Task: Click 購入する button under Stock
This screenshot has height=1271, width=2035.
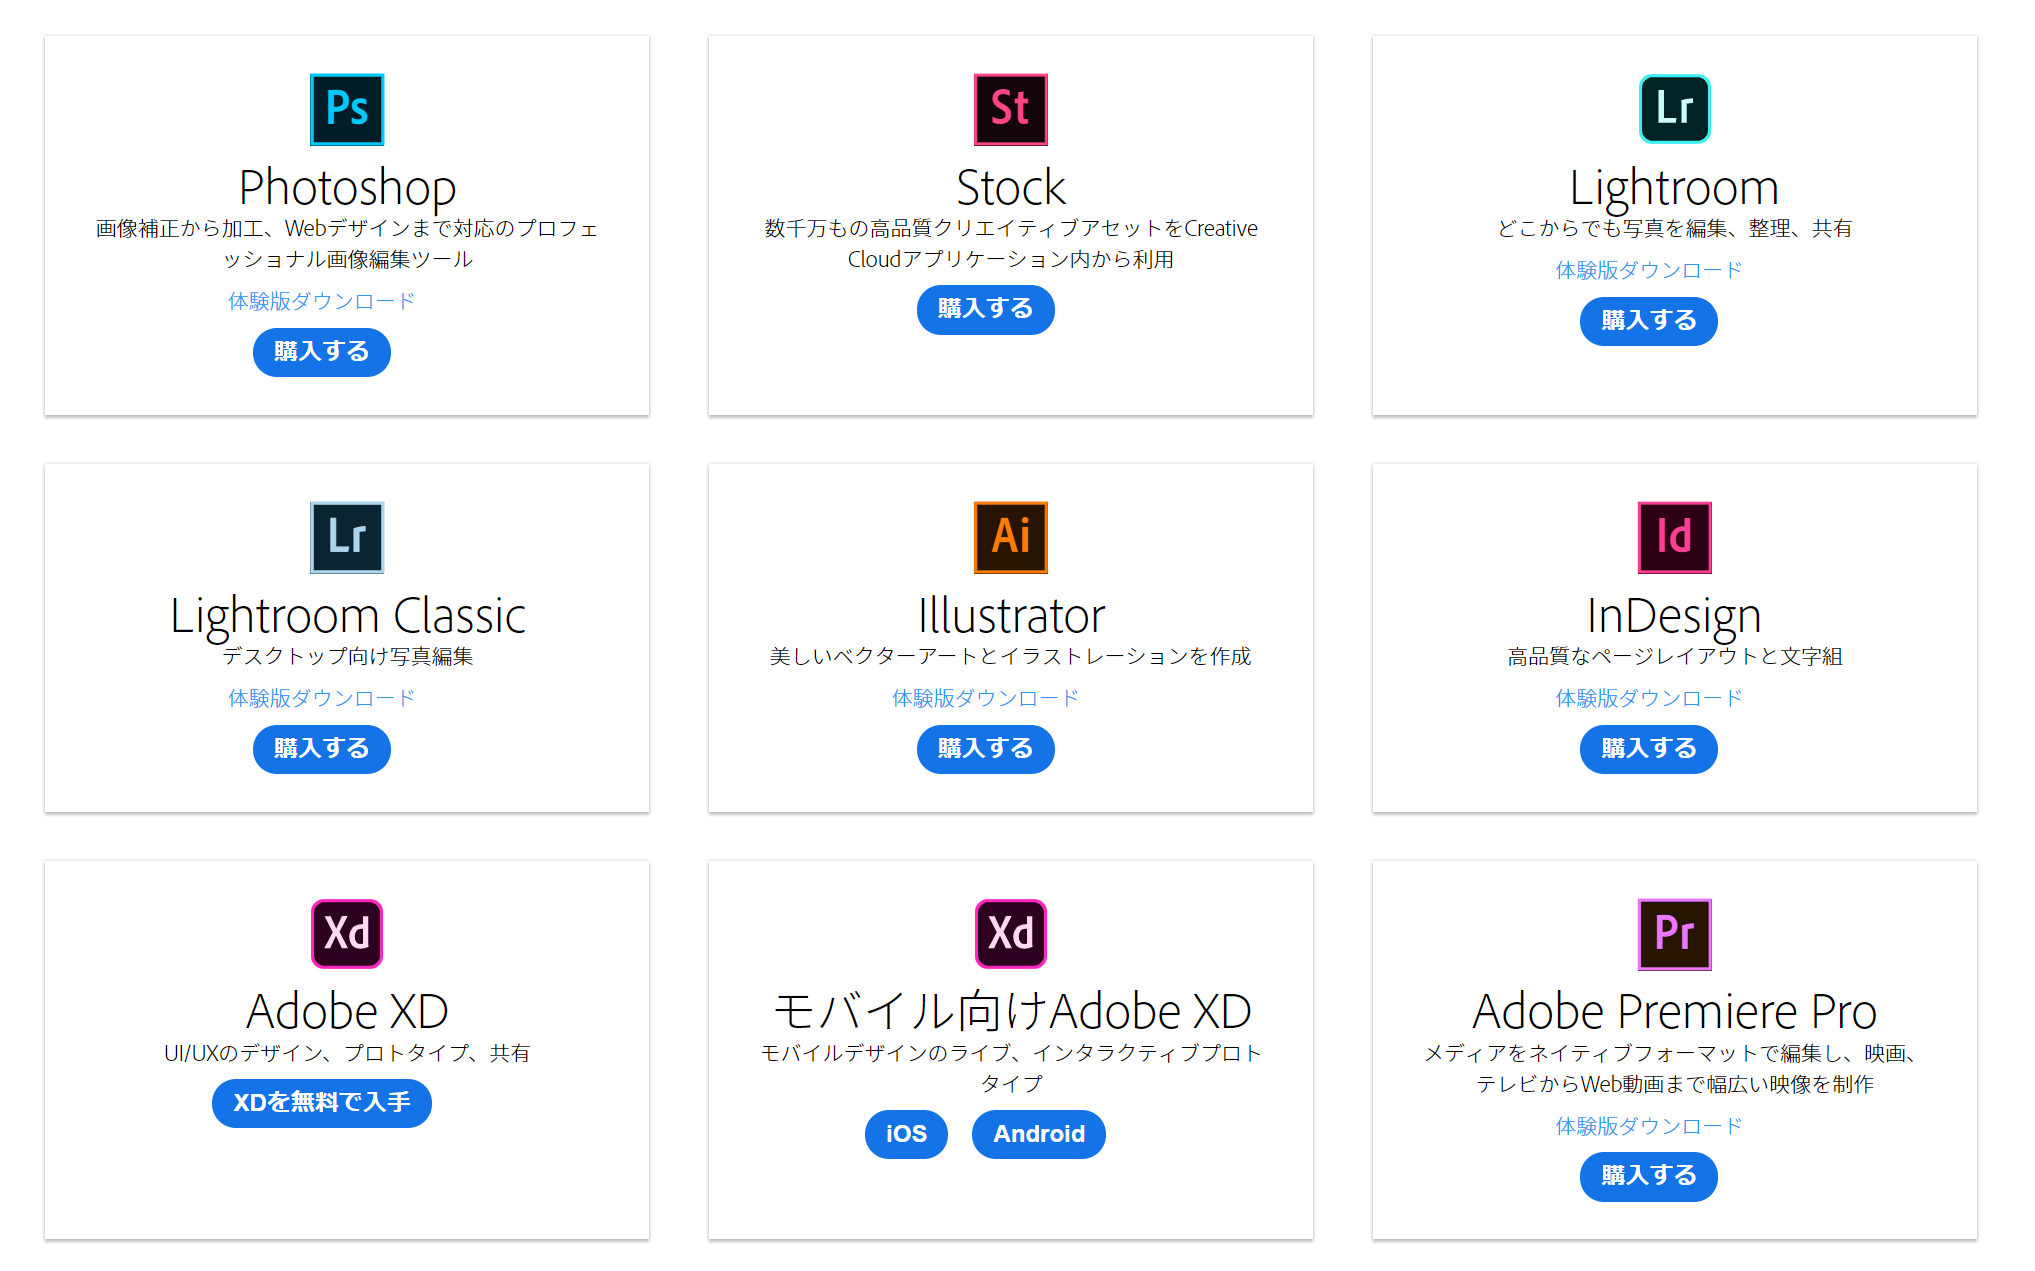Action: click(986, 309)
